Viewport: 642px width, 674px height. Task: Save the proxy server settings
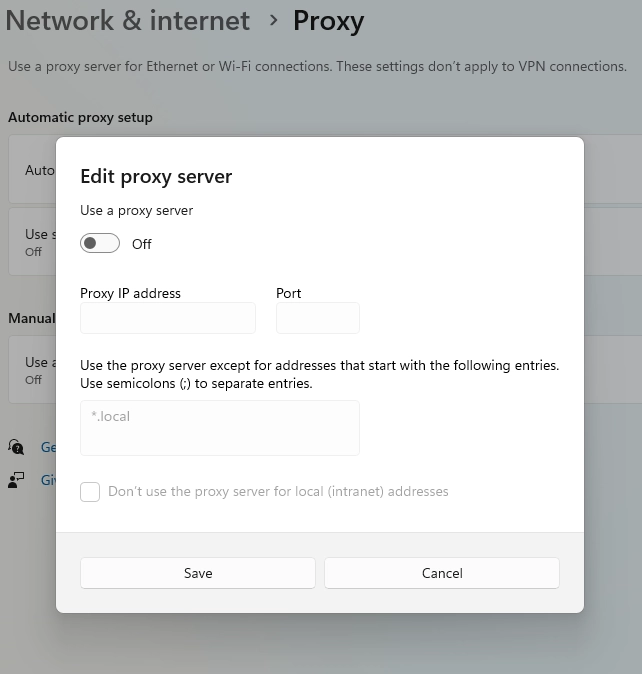(198, 573)
